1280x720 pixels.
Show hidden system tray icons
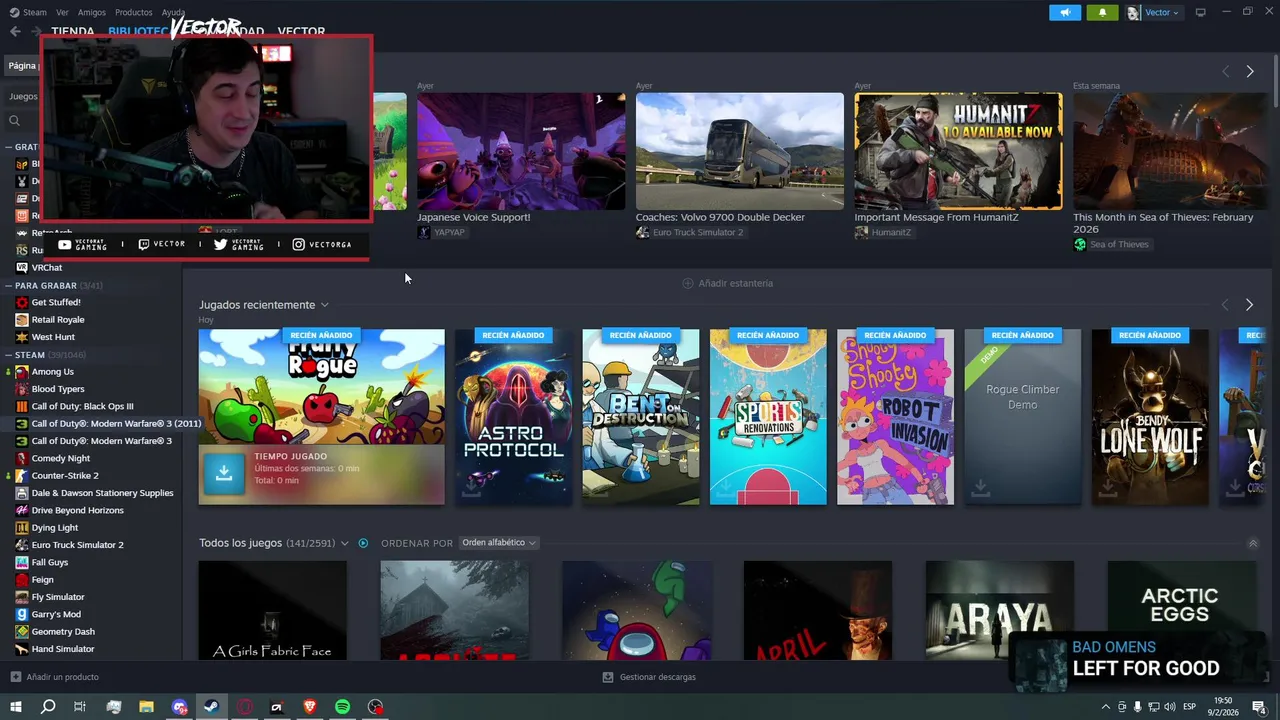point(1105,707)
